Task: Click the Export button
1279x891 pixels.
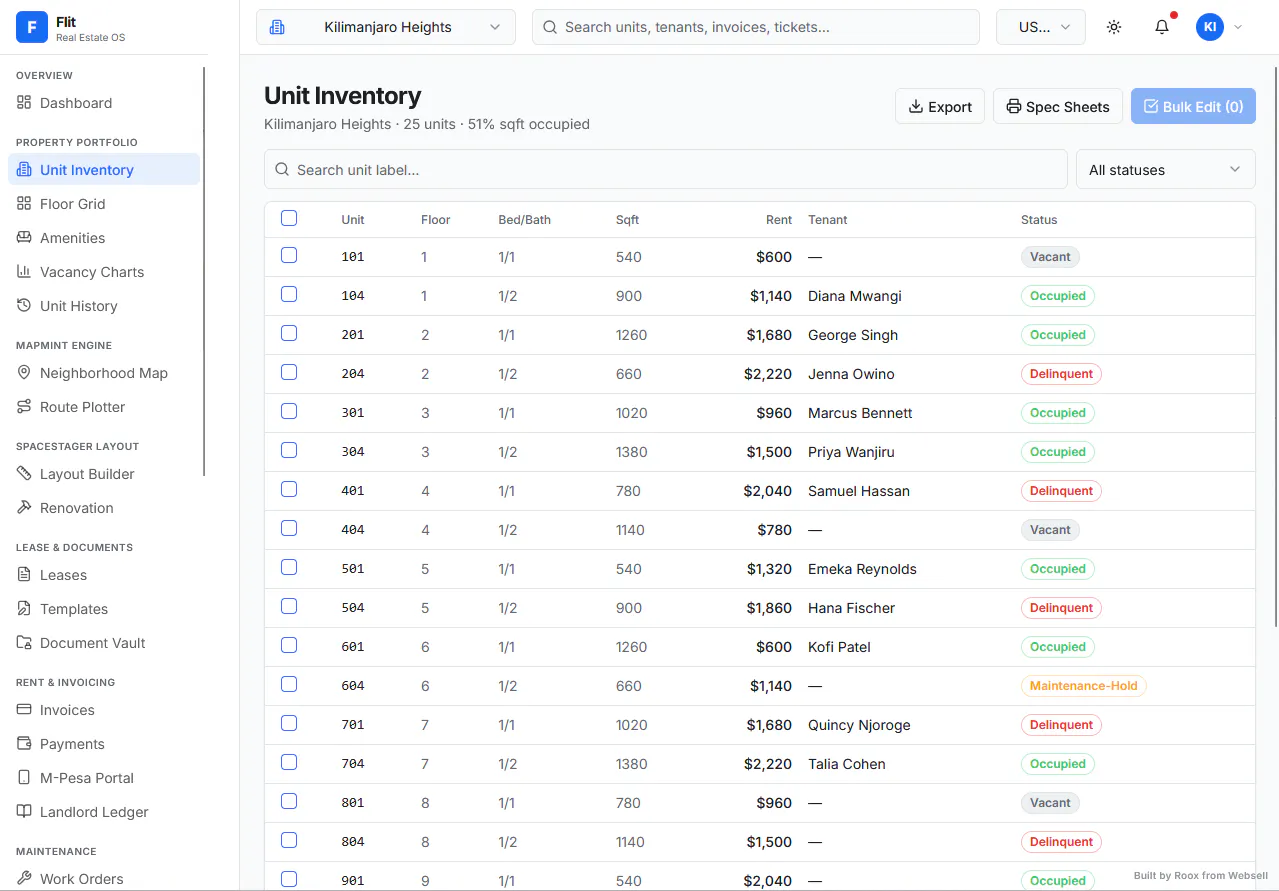Action: [940, 107]
